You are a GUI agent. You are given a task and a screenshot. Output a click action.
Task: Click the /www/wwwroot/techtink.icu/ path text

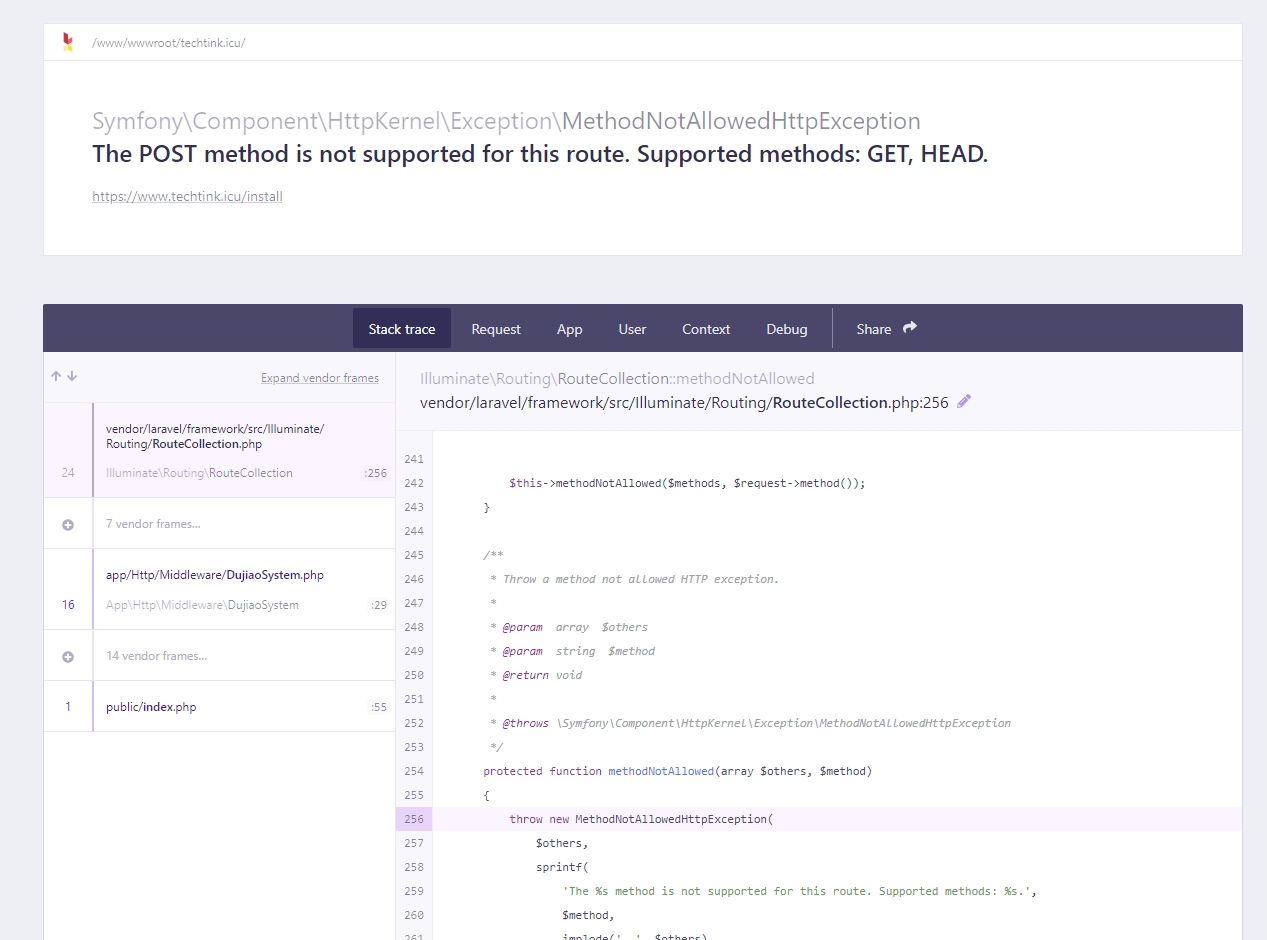pyautogui.click(x=168, y=43)
